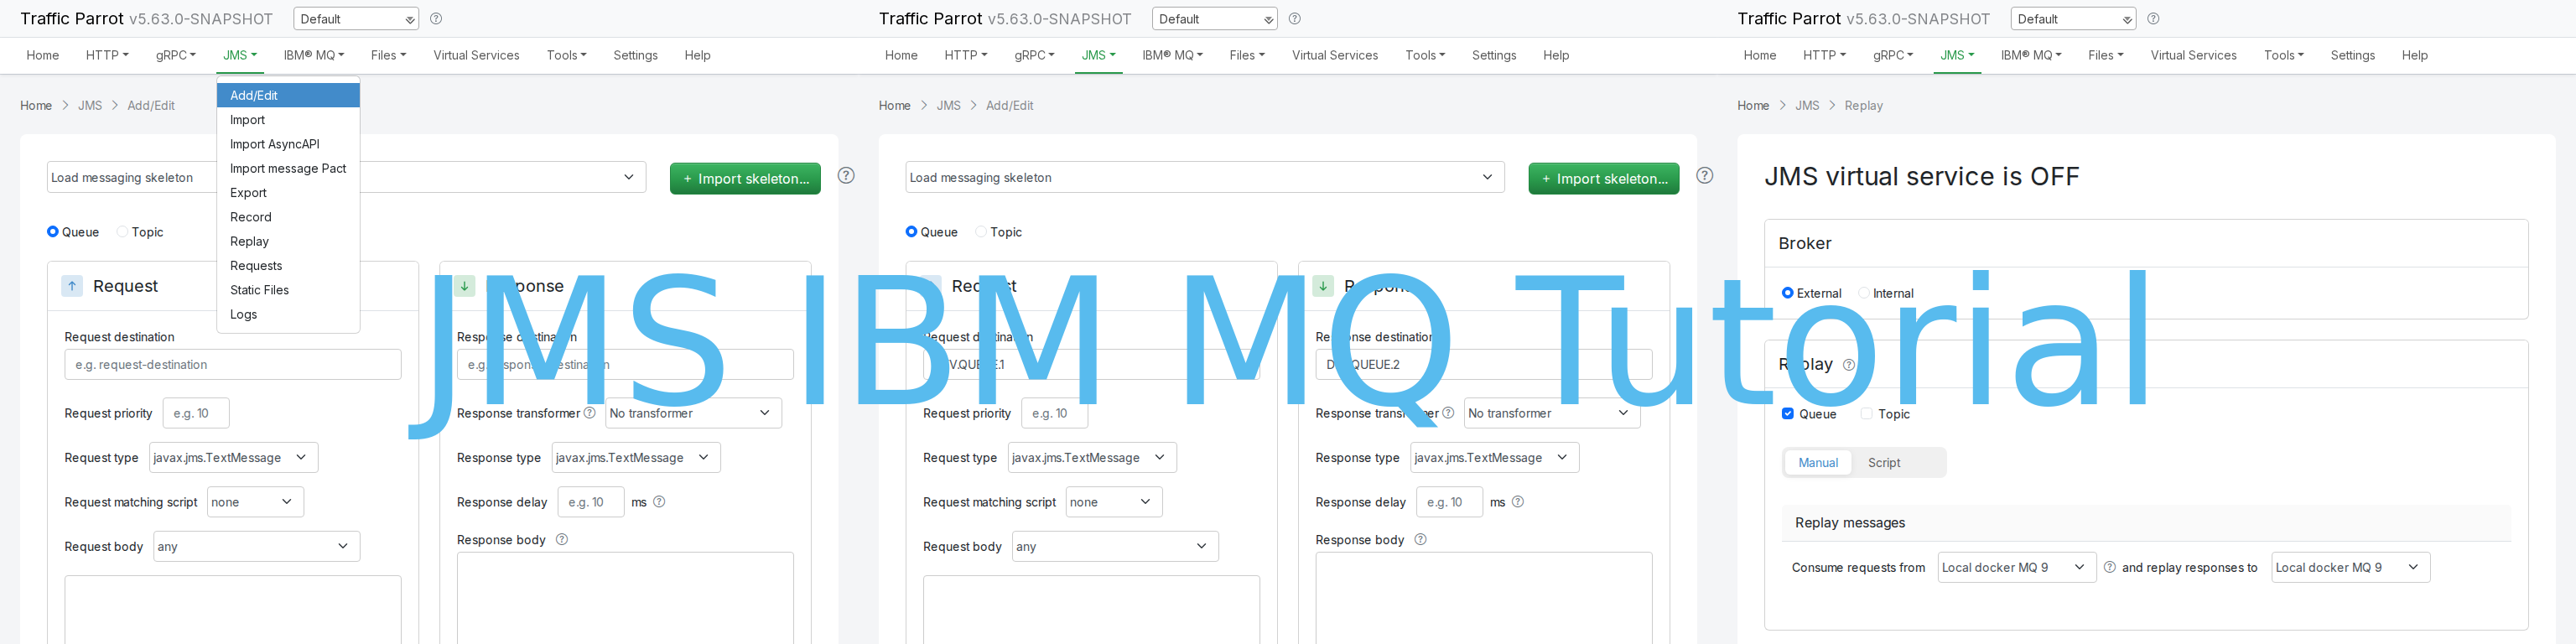The image size is (2576, 644).
Task: Select Topic radio in left panel
Action: (x=122, y=232)
